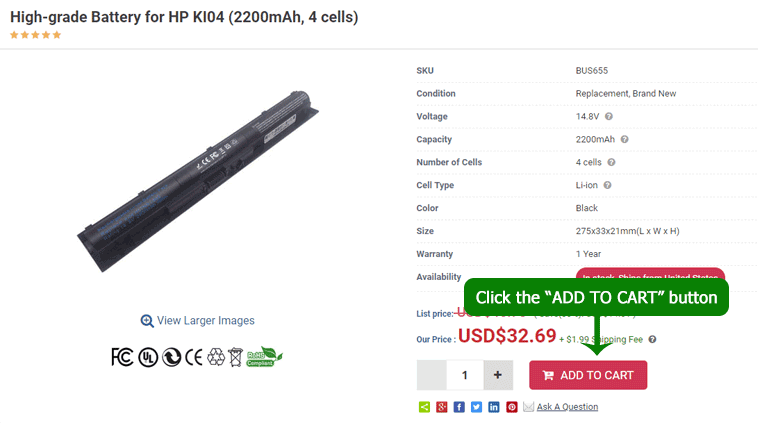Viewport: 758px width, 423px height.
Task: Click the green share icon
Action: [x=424, y=407]
